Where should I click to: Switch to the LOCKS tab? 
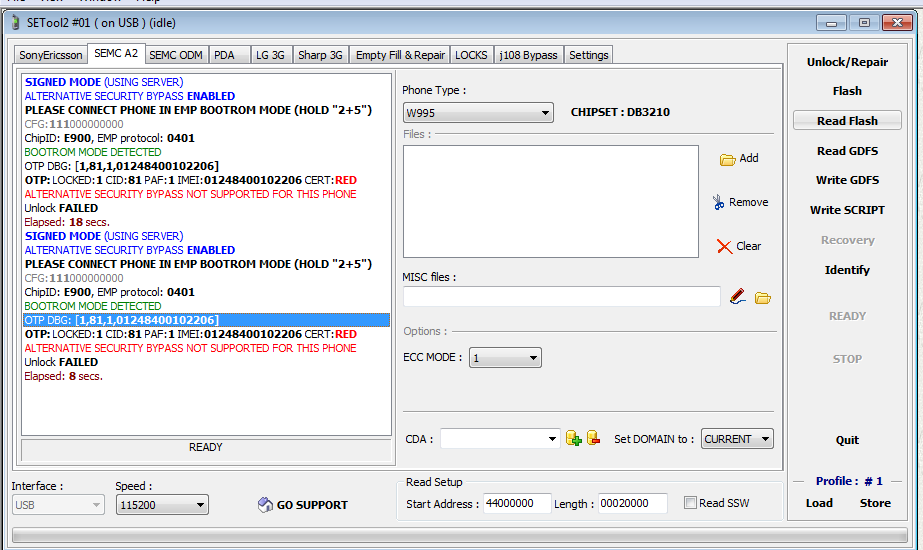(472, 55)
